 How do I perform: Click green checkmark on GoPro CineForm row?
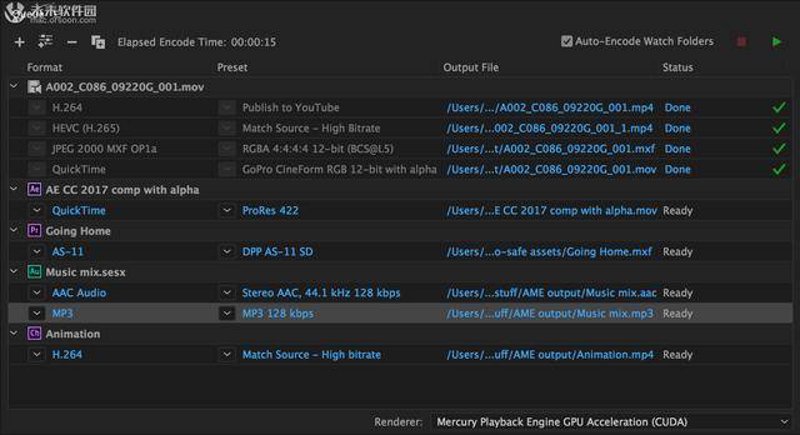(x=779, y=169)
